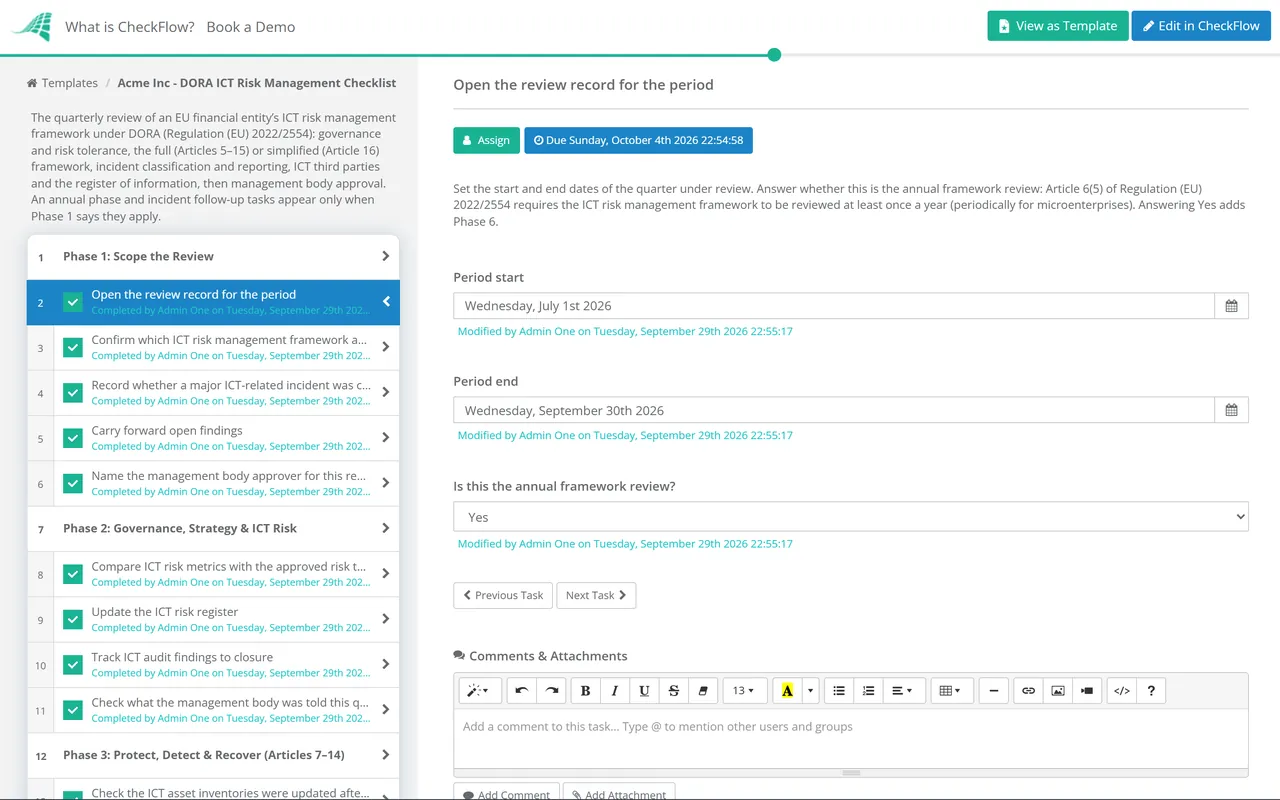Collapse the selected Open the review record task
The width and height of the screenshot is (1280, 800).
[x=386, y=302]
